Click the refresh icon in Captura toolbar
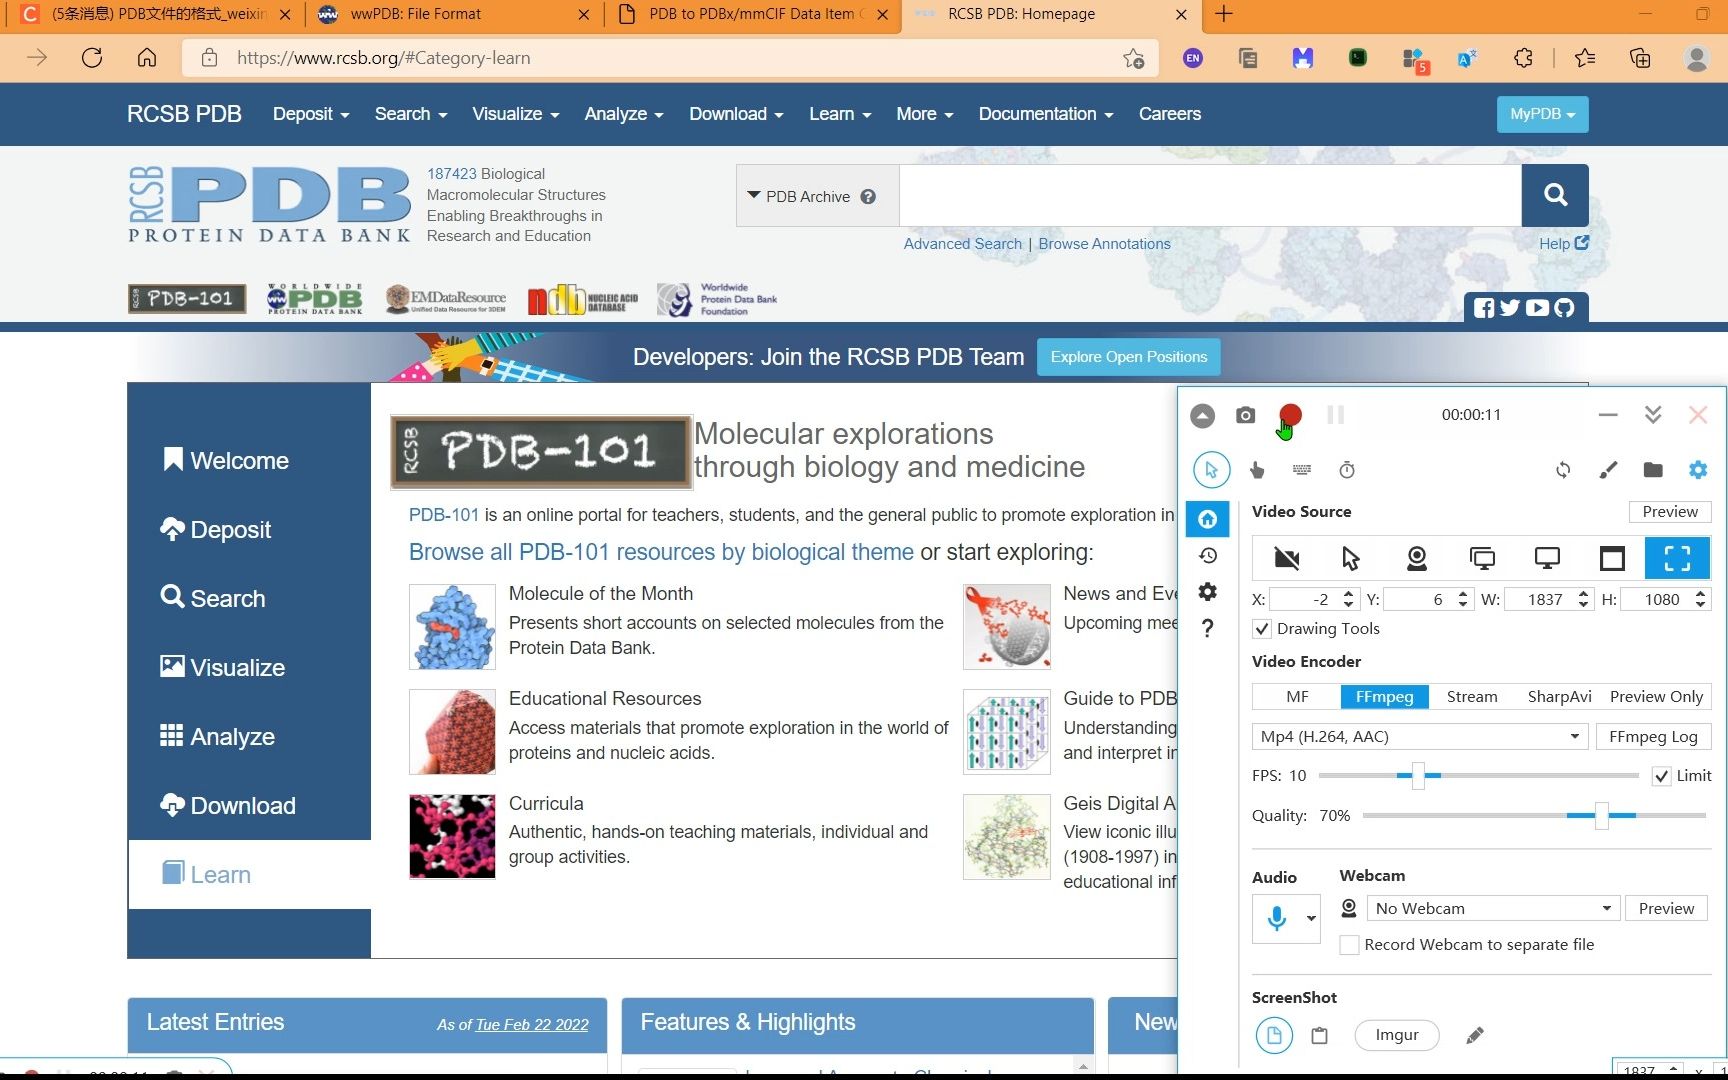Image resolution: width=1728 pixels, height=1080 pixels. 1563,470
